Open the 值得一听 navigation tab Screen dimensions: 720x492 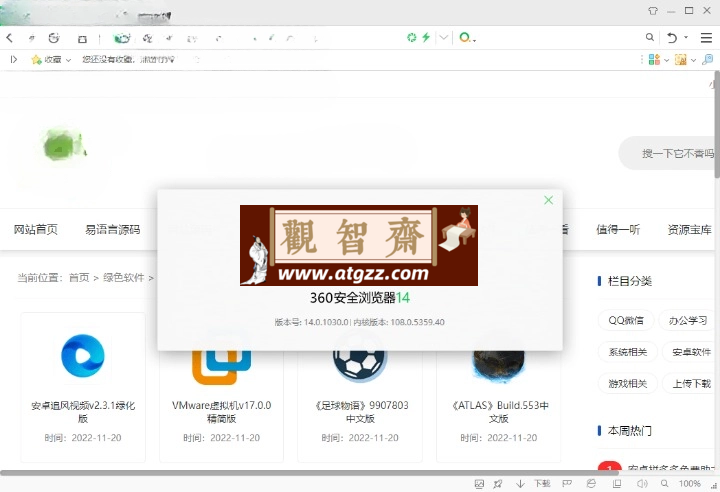(x=618, y=229)
